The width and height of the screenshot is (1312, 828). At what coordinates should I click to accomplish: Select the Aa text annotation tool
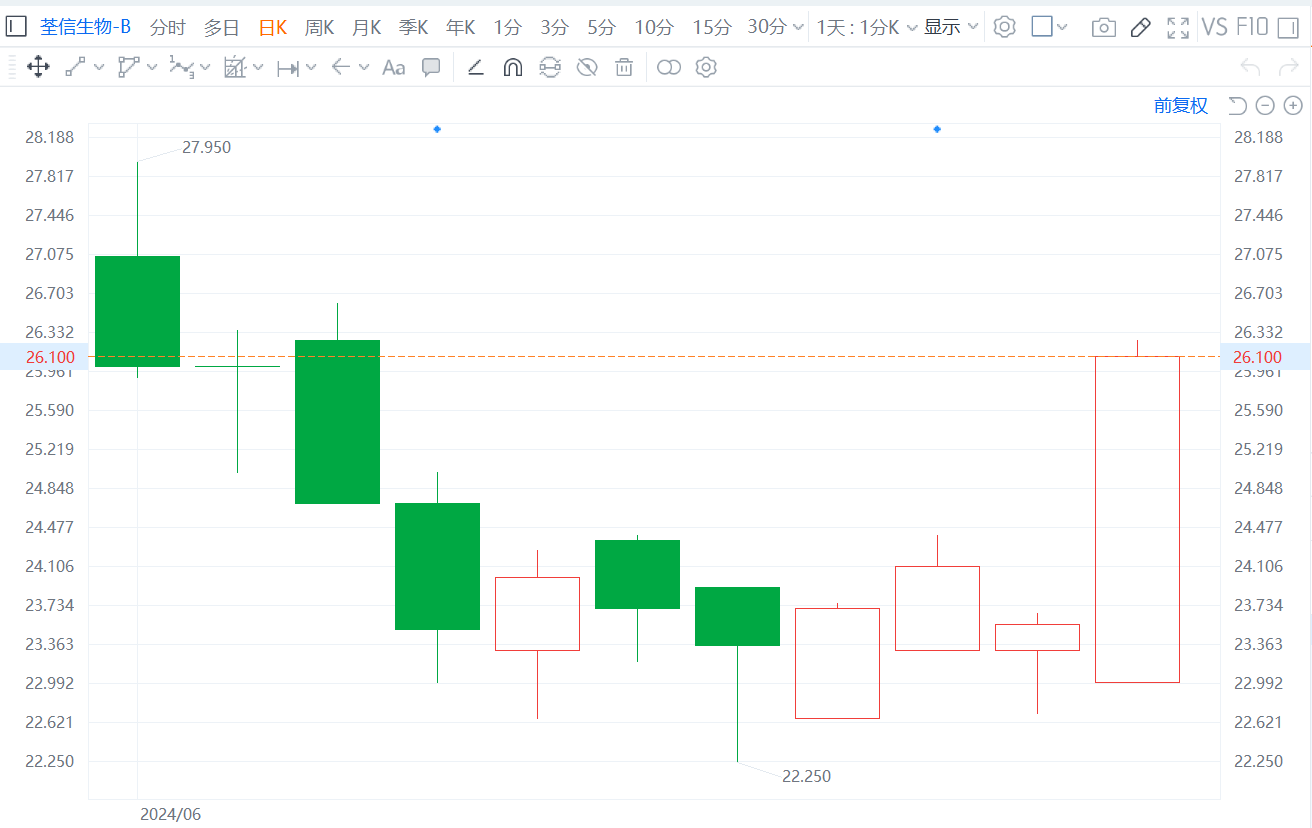coord(394,68)
